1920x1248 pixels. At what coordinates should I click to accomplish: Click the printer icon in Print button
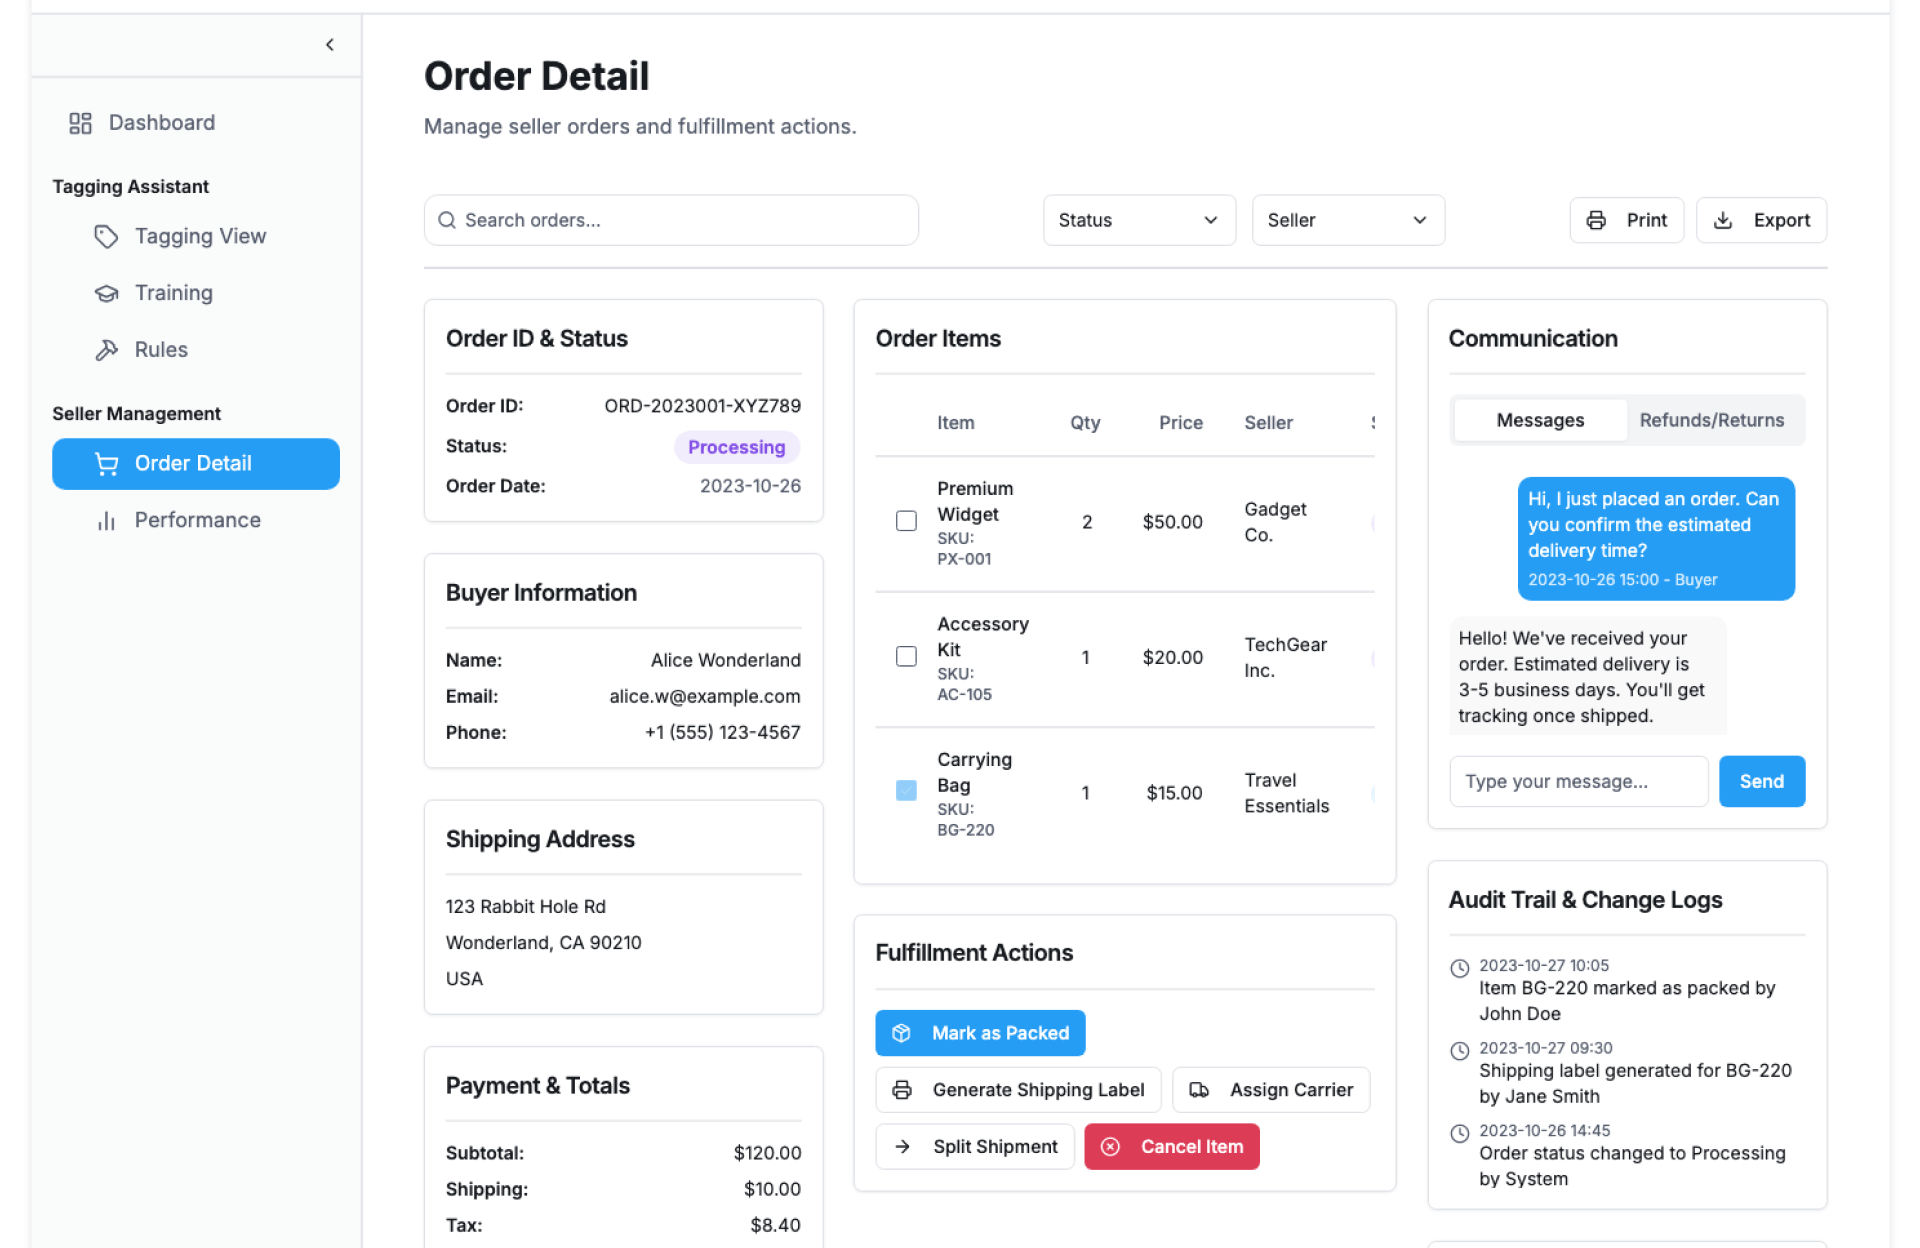click(1596, 220)
